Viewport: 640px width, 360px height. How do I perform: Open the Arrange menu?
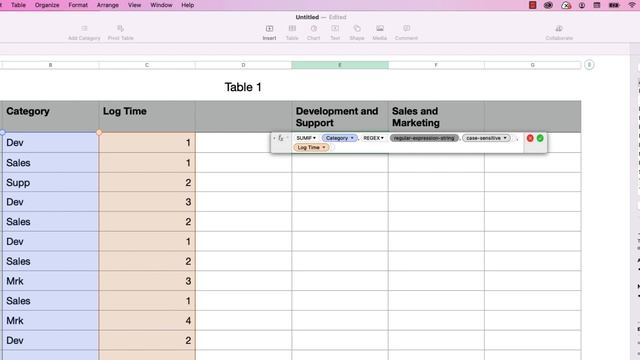pyautogui.click(x=107, y=5)
